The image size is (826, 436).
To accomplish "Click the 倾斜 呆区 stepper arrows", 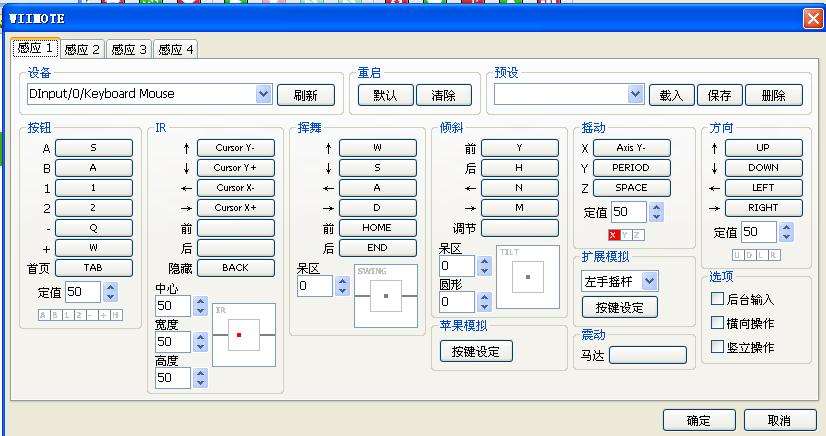I will click(484, 266).
